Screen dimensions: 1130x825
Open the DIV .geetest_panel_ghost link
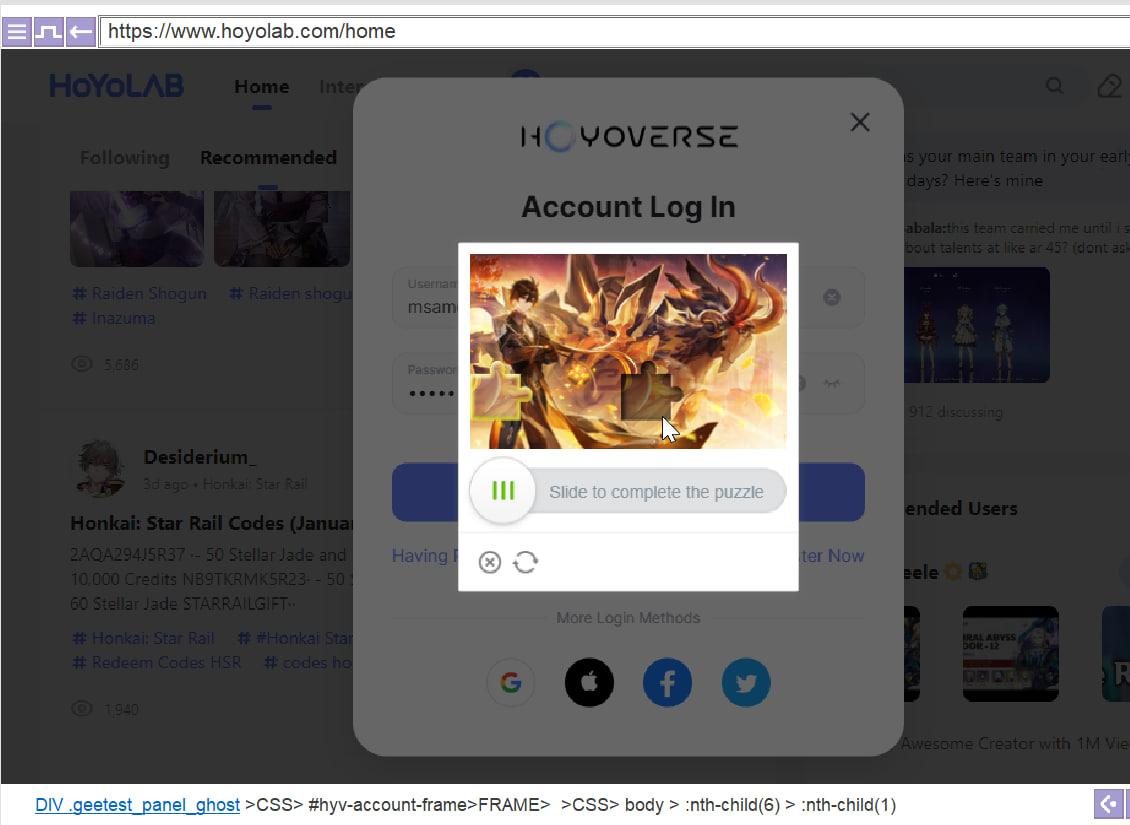point(137,805)
